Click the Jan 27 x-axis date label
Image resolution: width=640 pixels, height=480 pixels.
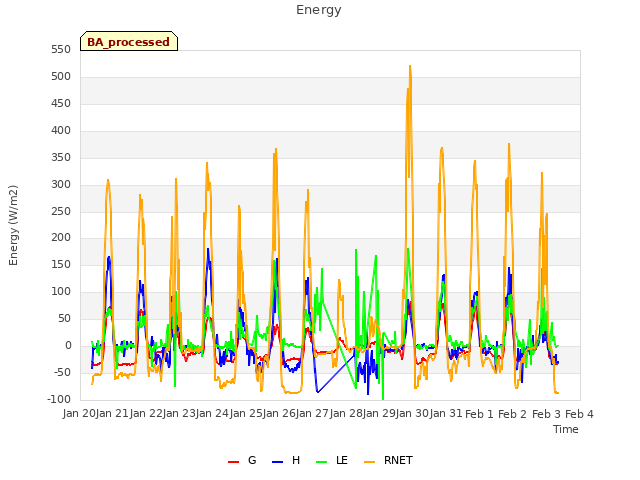(x=312, y=414)
